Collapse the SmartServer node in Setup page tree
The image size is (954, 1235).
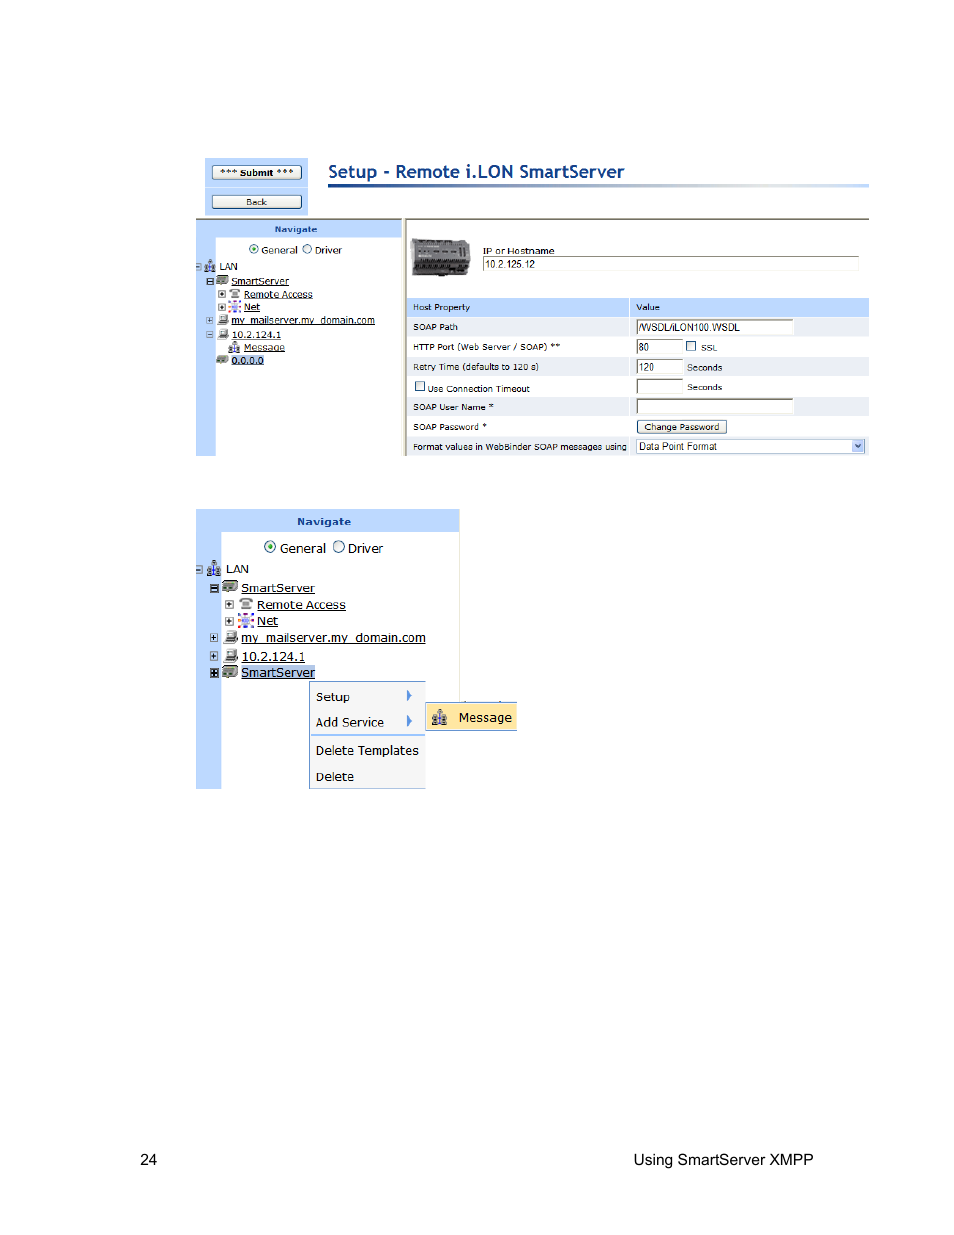(210, 281)
